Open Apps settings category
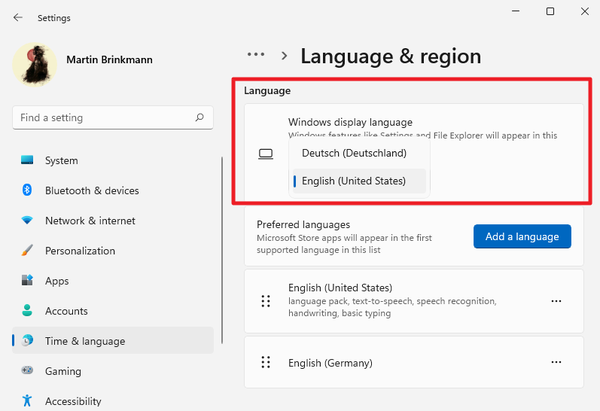 click(x=113, y=281)
